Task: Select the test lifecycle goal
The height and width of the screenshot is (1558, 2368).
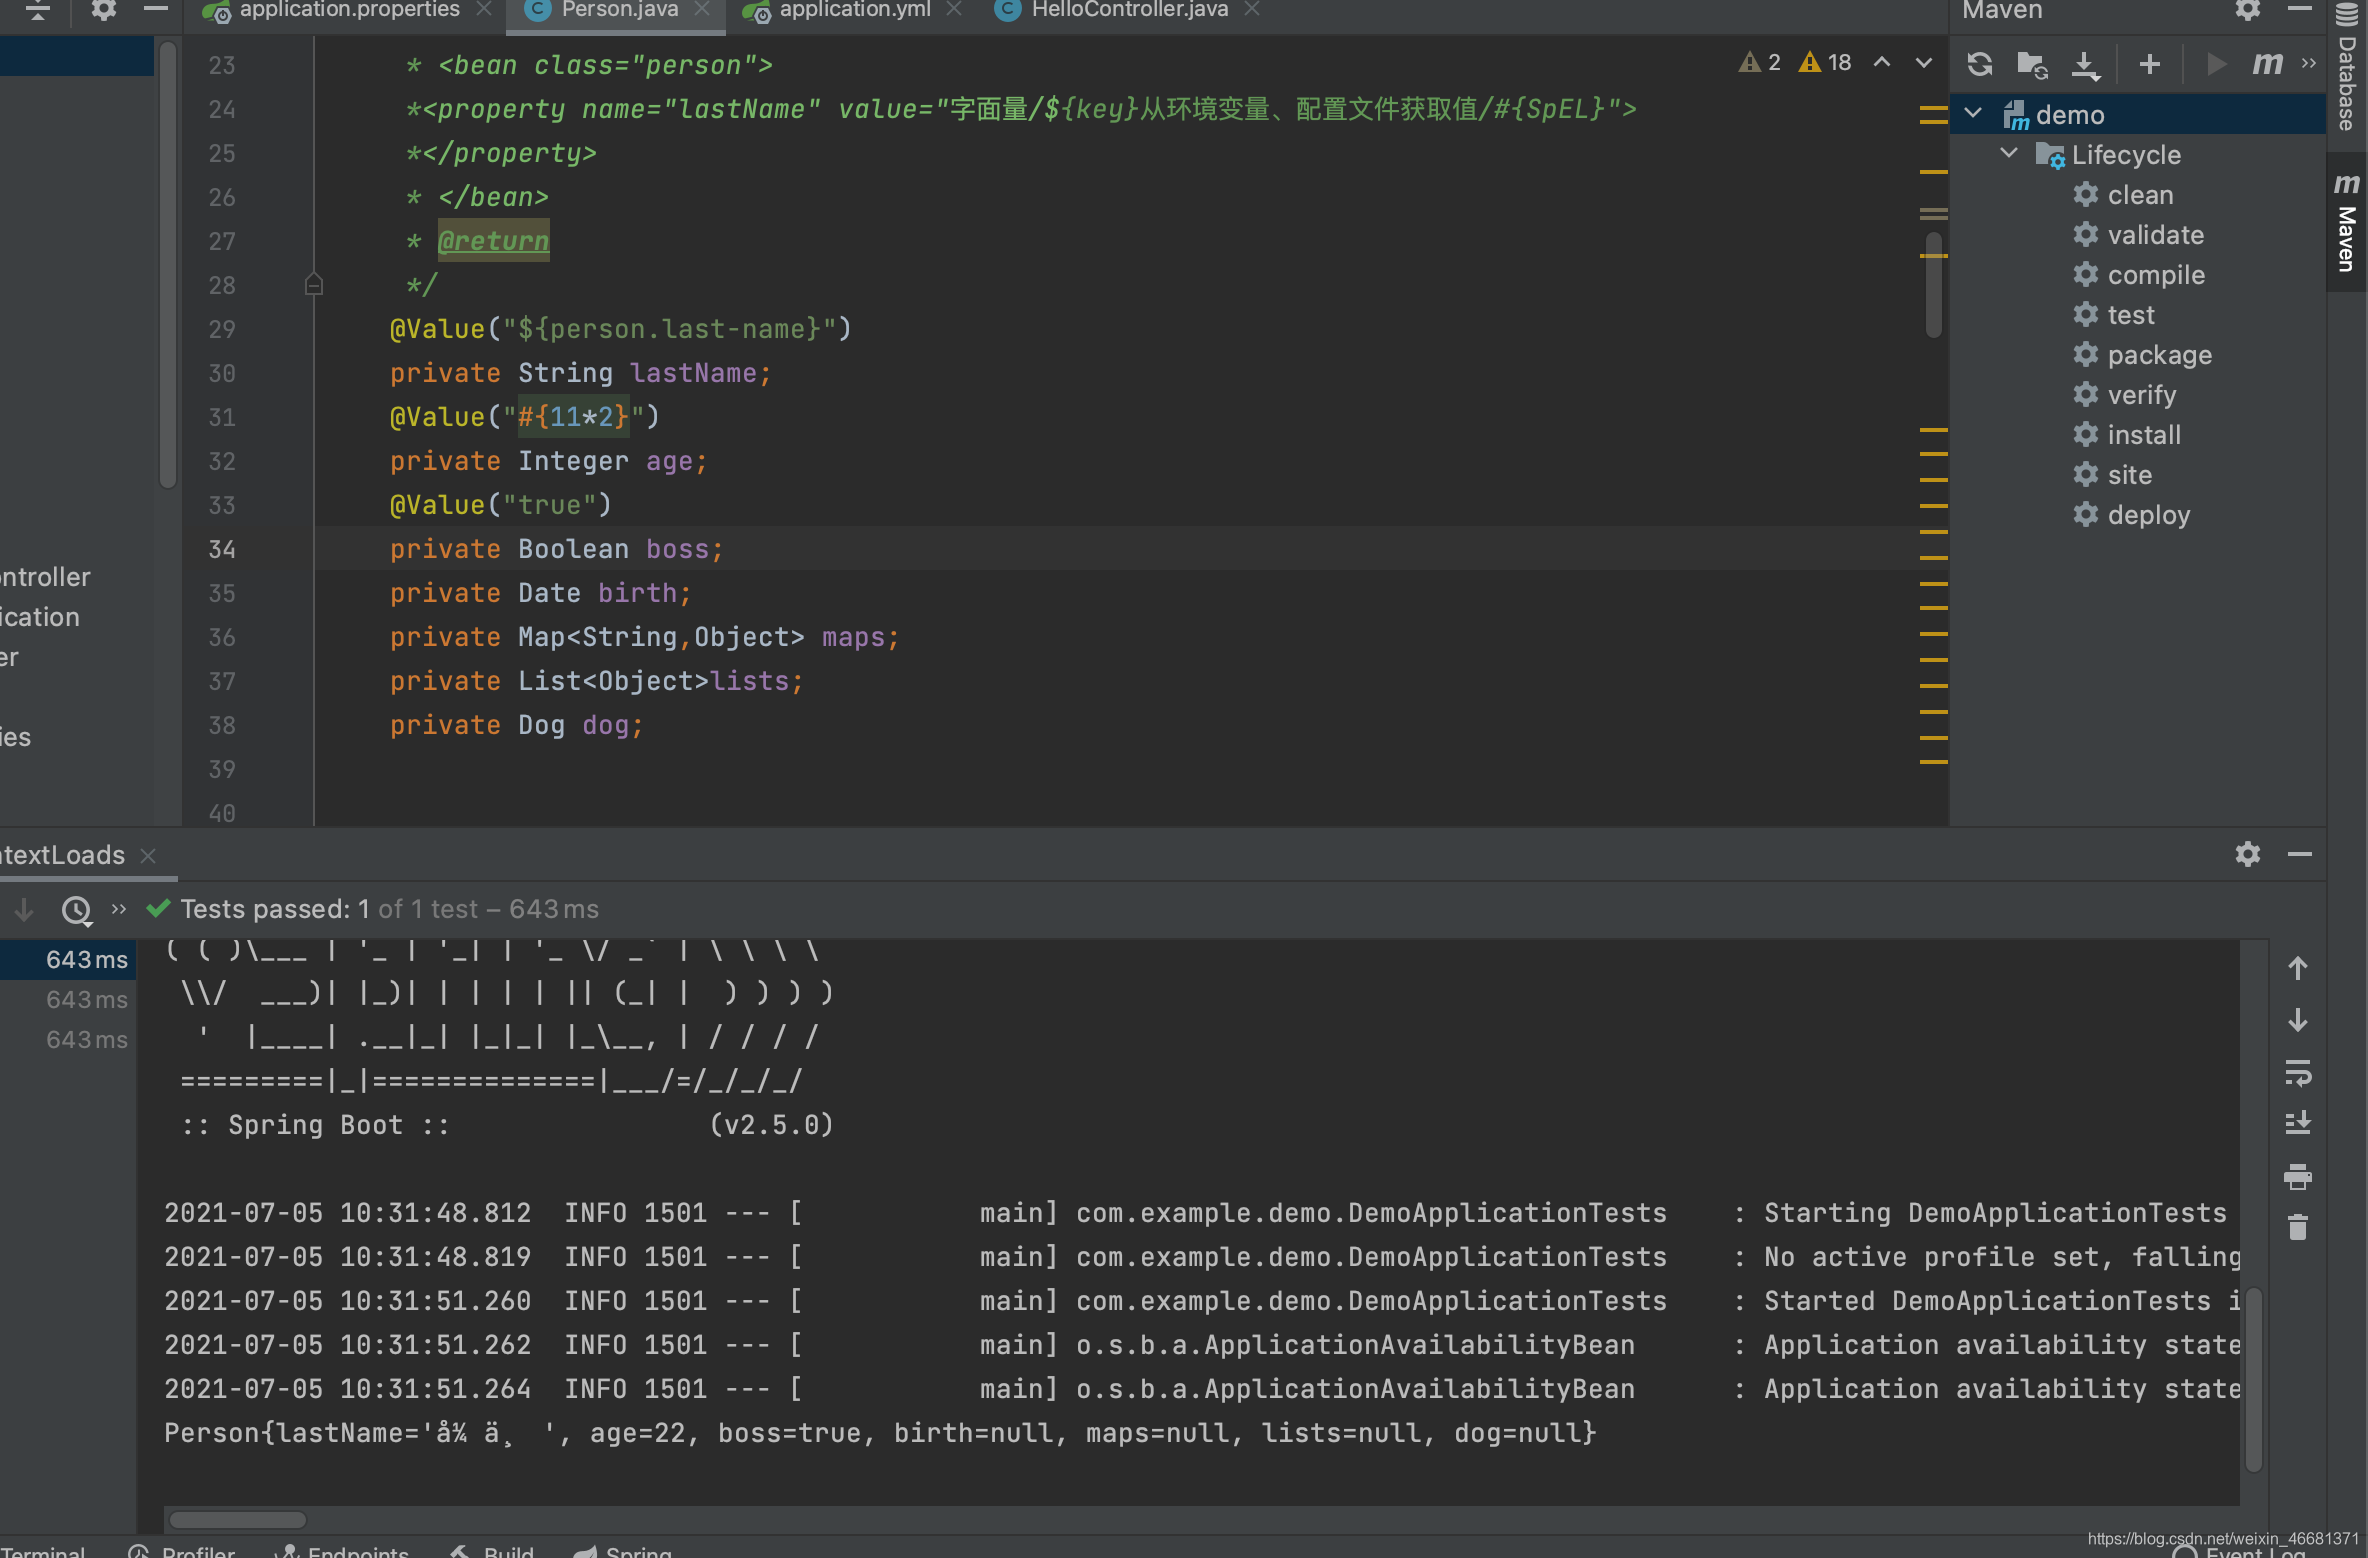Action: (2113, 314)
